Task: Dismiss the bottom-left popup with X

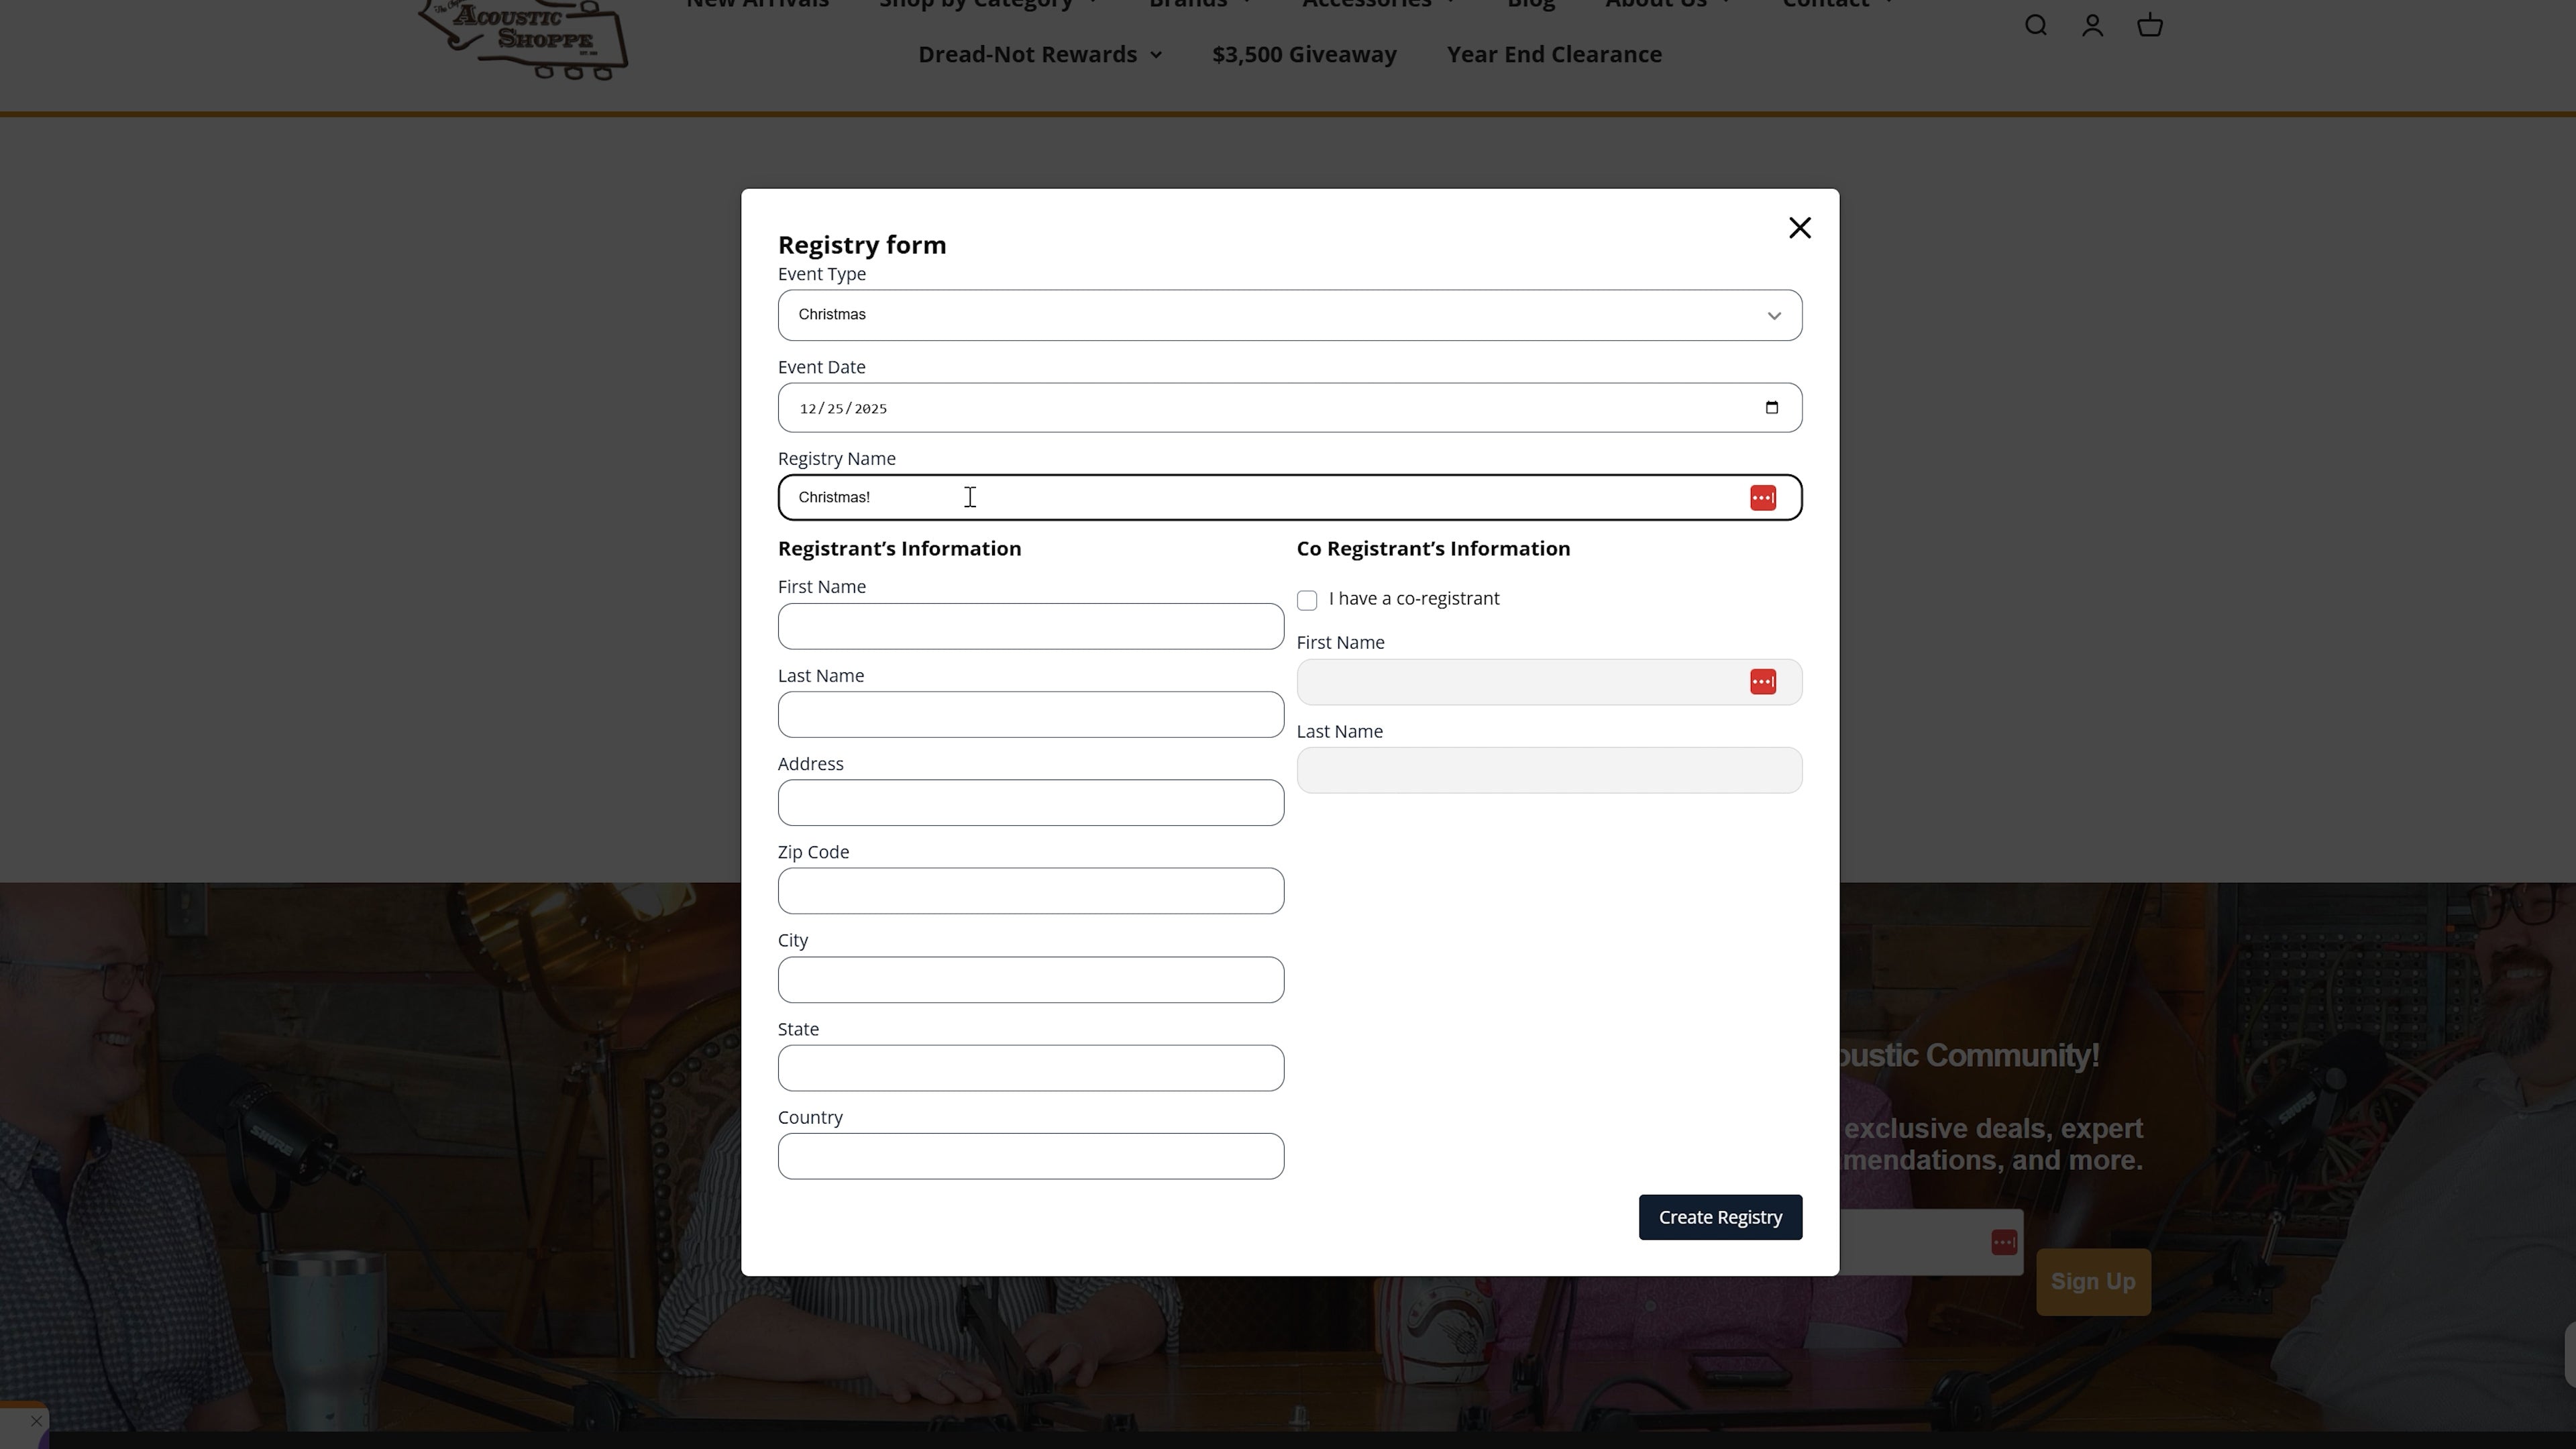Action: [x=36, y=1420]
